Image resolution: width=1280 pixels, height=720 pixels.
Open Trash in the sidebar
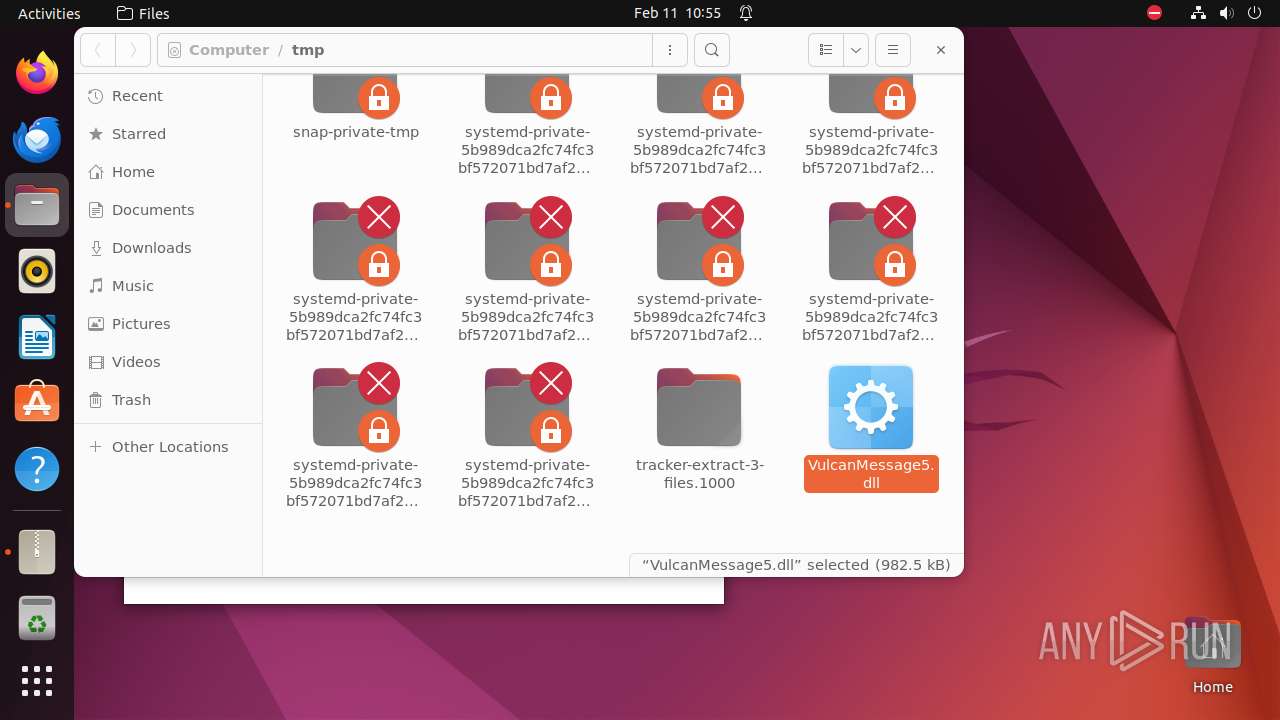[169, 400]
